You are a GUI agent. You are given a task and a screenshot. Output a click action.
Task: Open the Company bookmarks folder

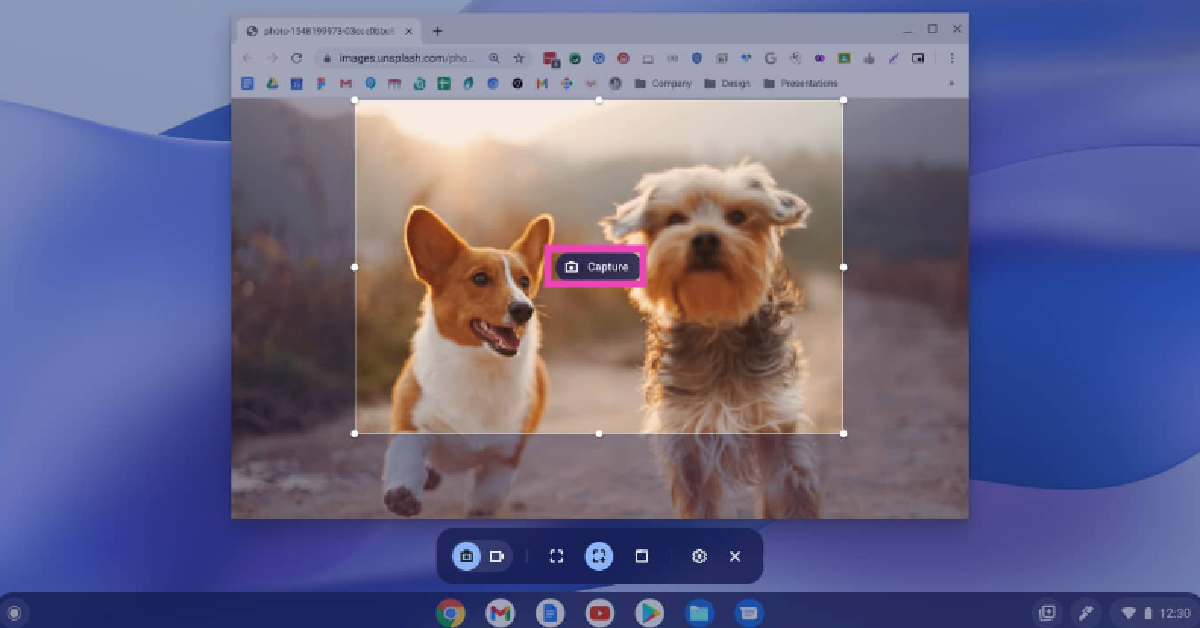click(x=662, y=84)
